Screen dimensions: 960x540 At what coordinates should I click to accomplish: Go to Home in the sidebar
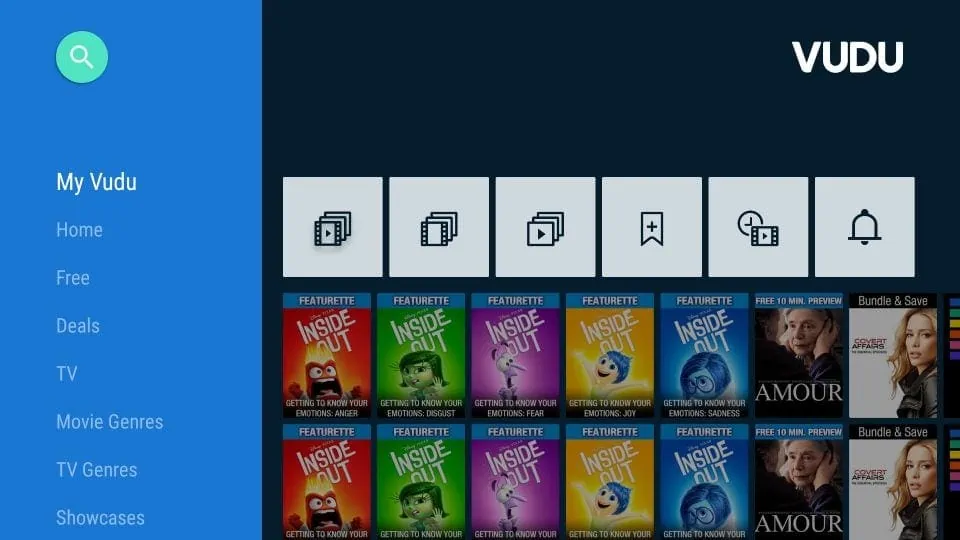80,230
